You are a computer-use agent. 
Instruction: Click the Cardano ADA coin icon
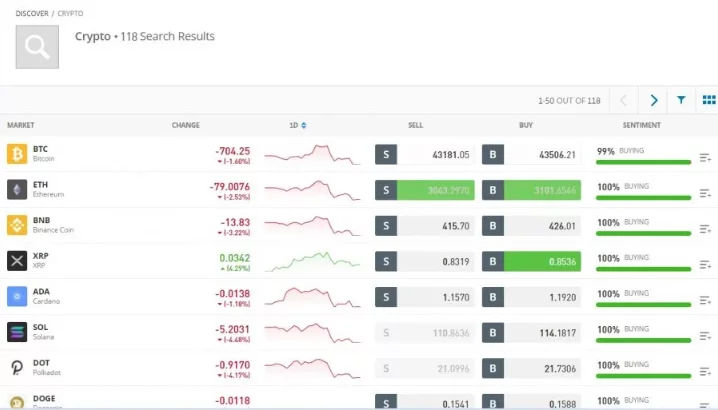click(16, 297)
